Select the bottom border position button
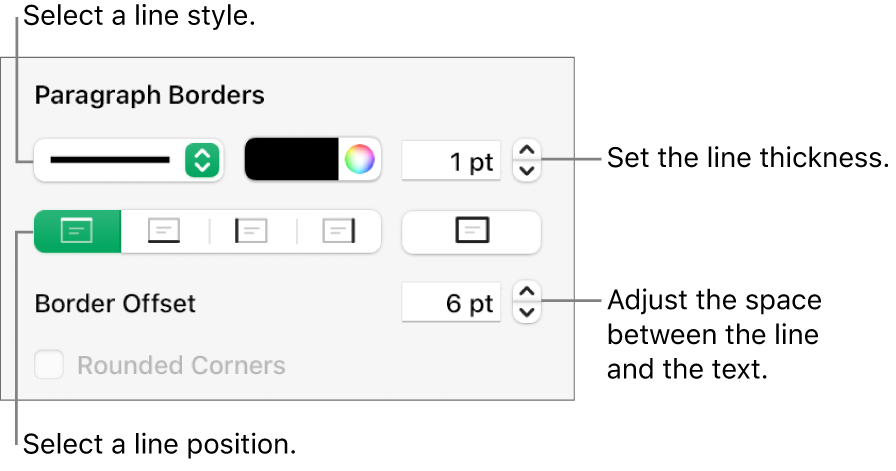Image resolution: width=896 pixels, height=471 pixels. [x=165, y=230]
